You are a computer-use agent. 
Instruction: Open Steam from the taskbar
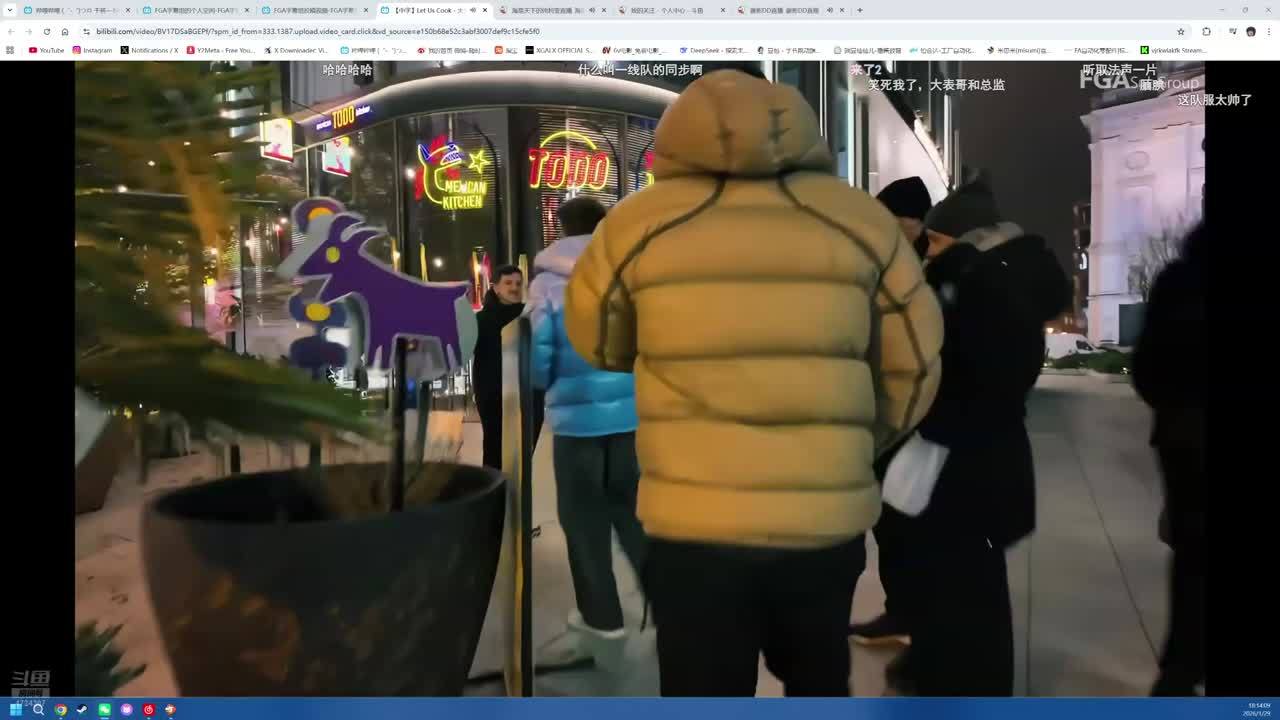[x=82, y=710]
